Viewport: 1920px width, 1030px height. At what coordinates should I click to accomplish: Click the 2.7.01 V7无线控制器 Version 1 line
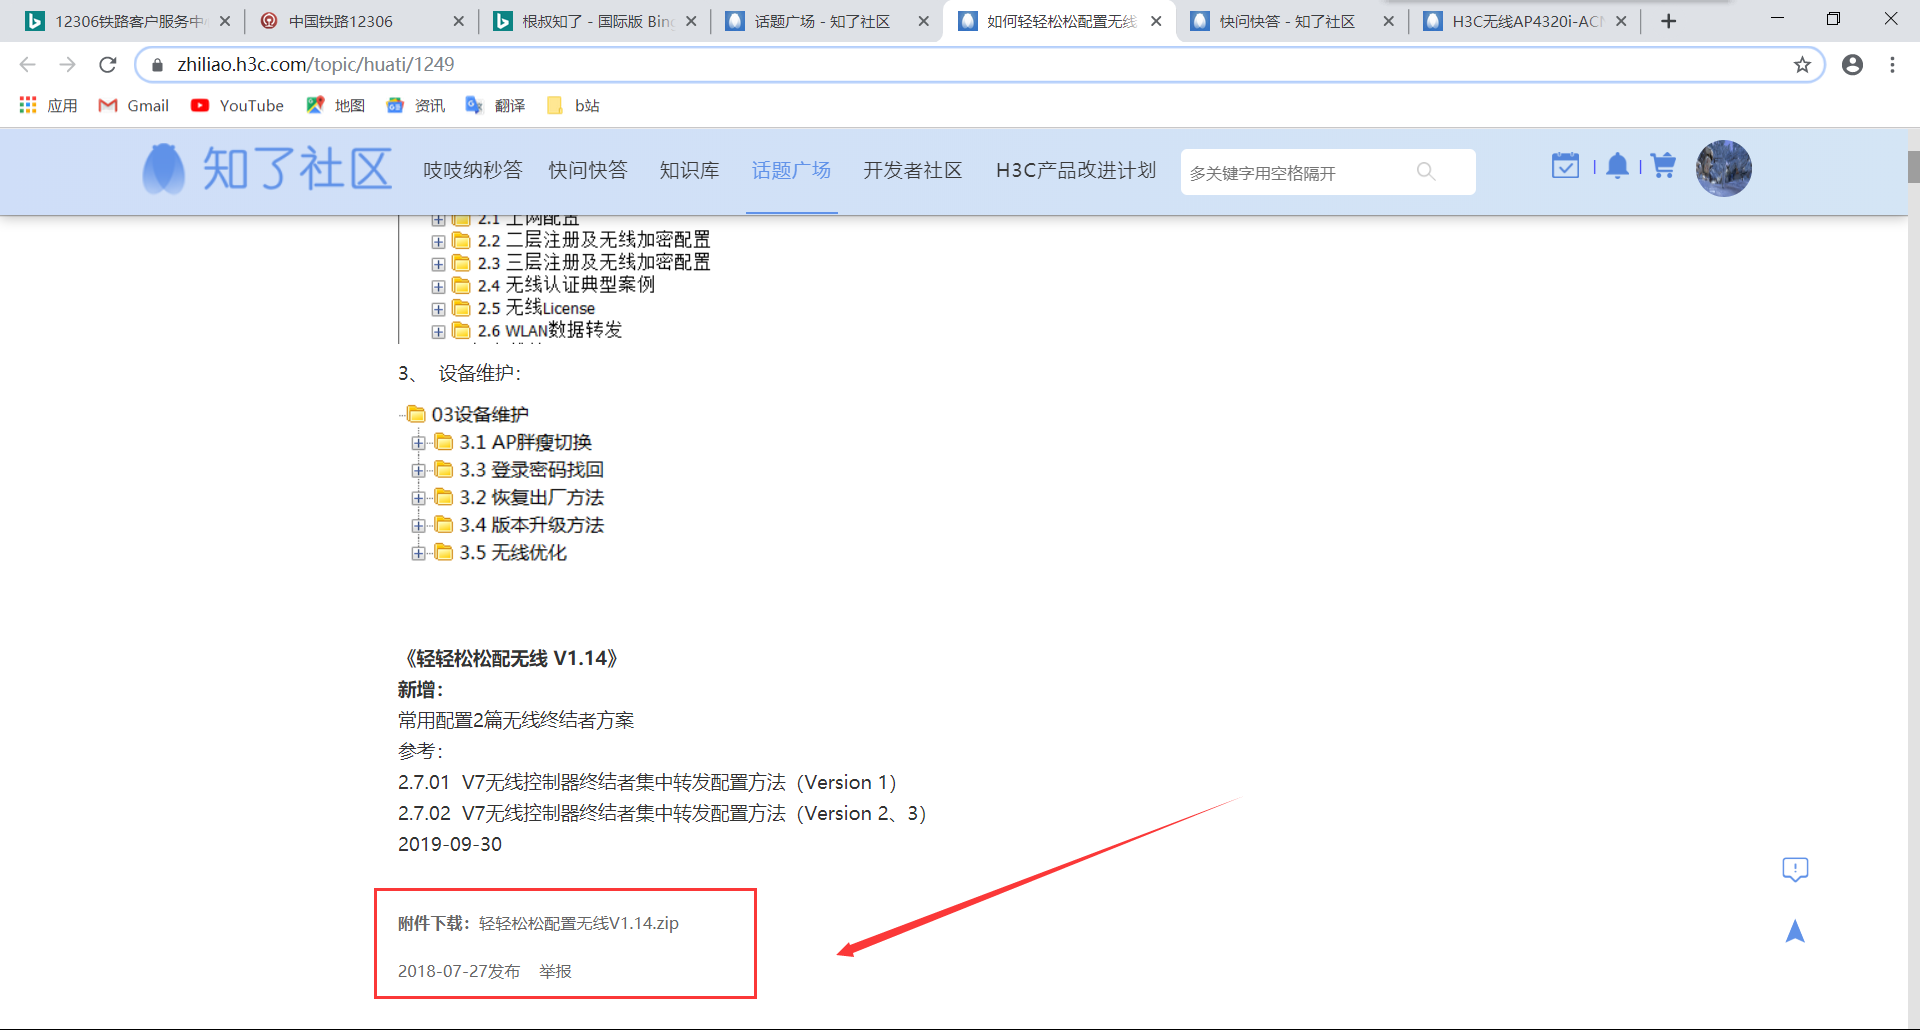point(647,782)
